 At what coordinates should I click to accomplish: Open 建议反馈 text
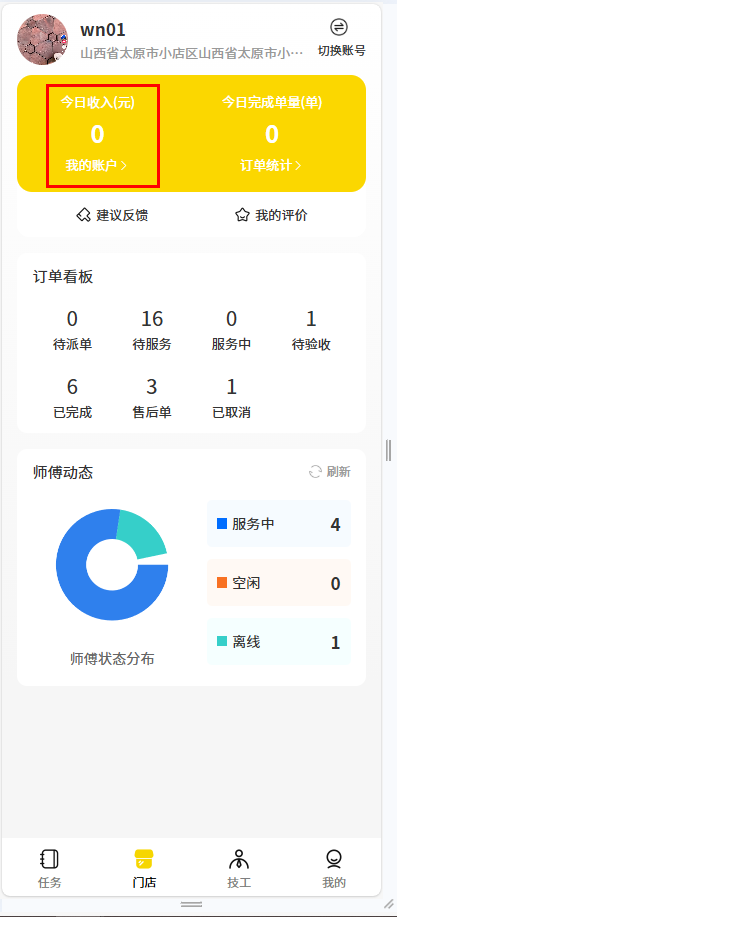tap(122, 216)
